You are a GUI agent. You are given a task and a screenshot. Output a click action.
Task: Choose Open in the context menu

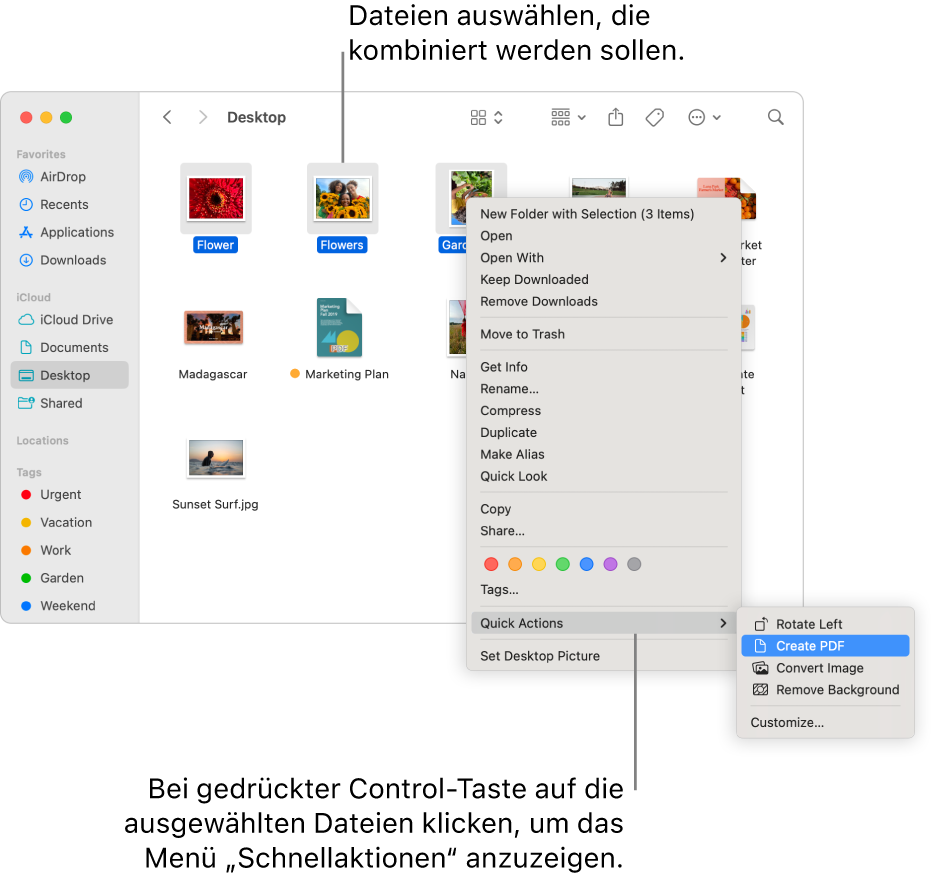point(603,236)
